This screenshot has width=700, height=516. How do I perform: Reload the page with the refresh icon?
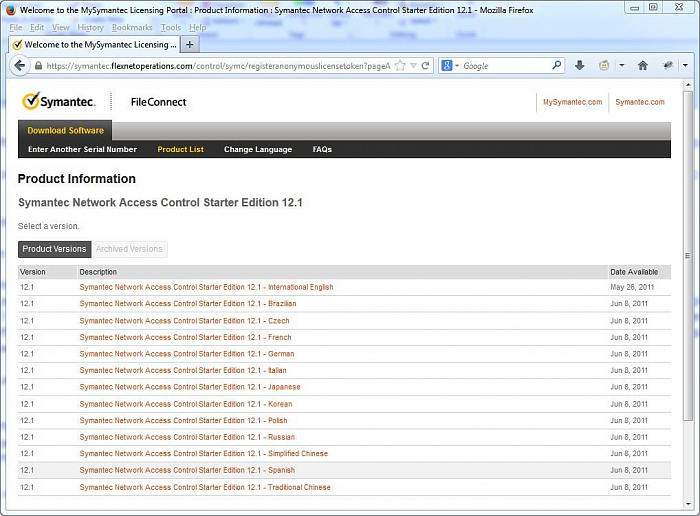(x=425, y=66)
